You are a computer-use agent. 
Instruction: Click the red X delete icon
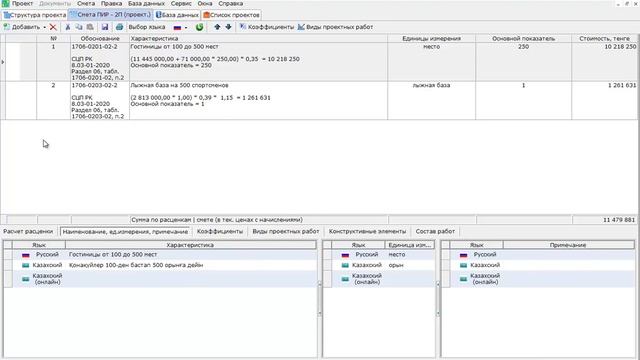pyautogui.click(x=53, y=27)
